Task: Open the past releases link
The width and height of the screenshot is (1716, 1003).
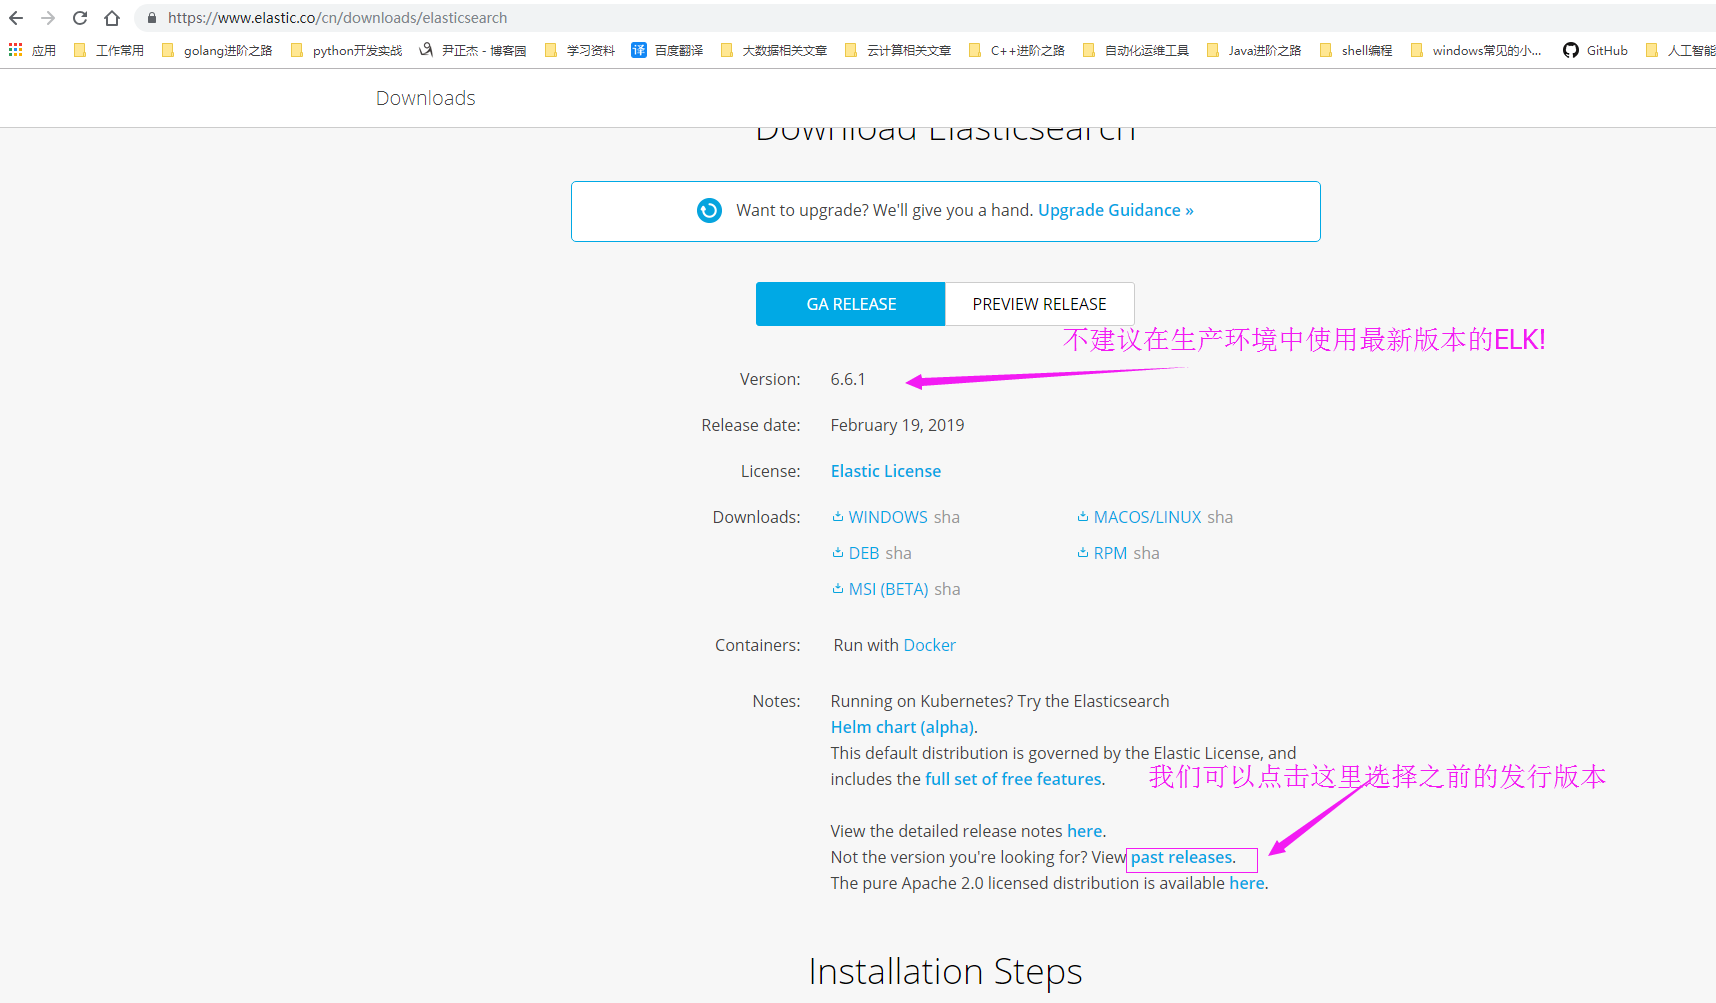Action: tap(1182, 857)
